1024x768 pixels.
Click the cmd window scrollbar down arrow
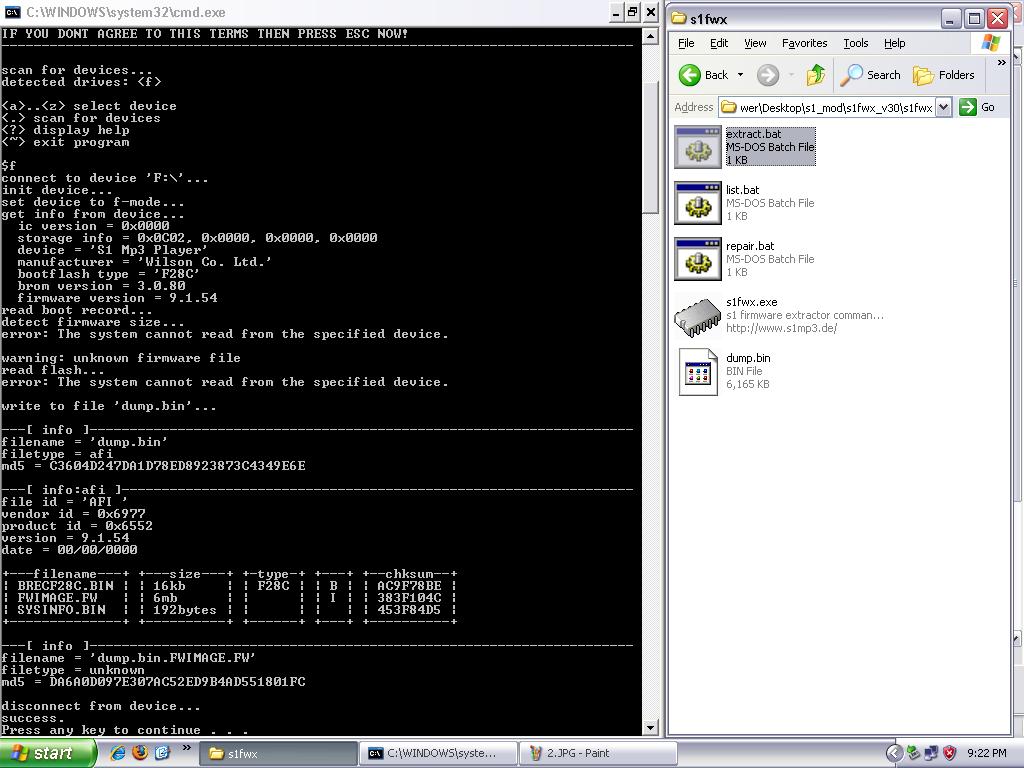(651, 727)
